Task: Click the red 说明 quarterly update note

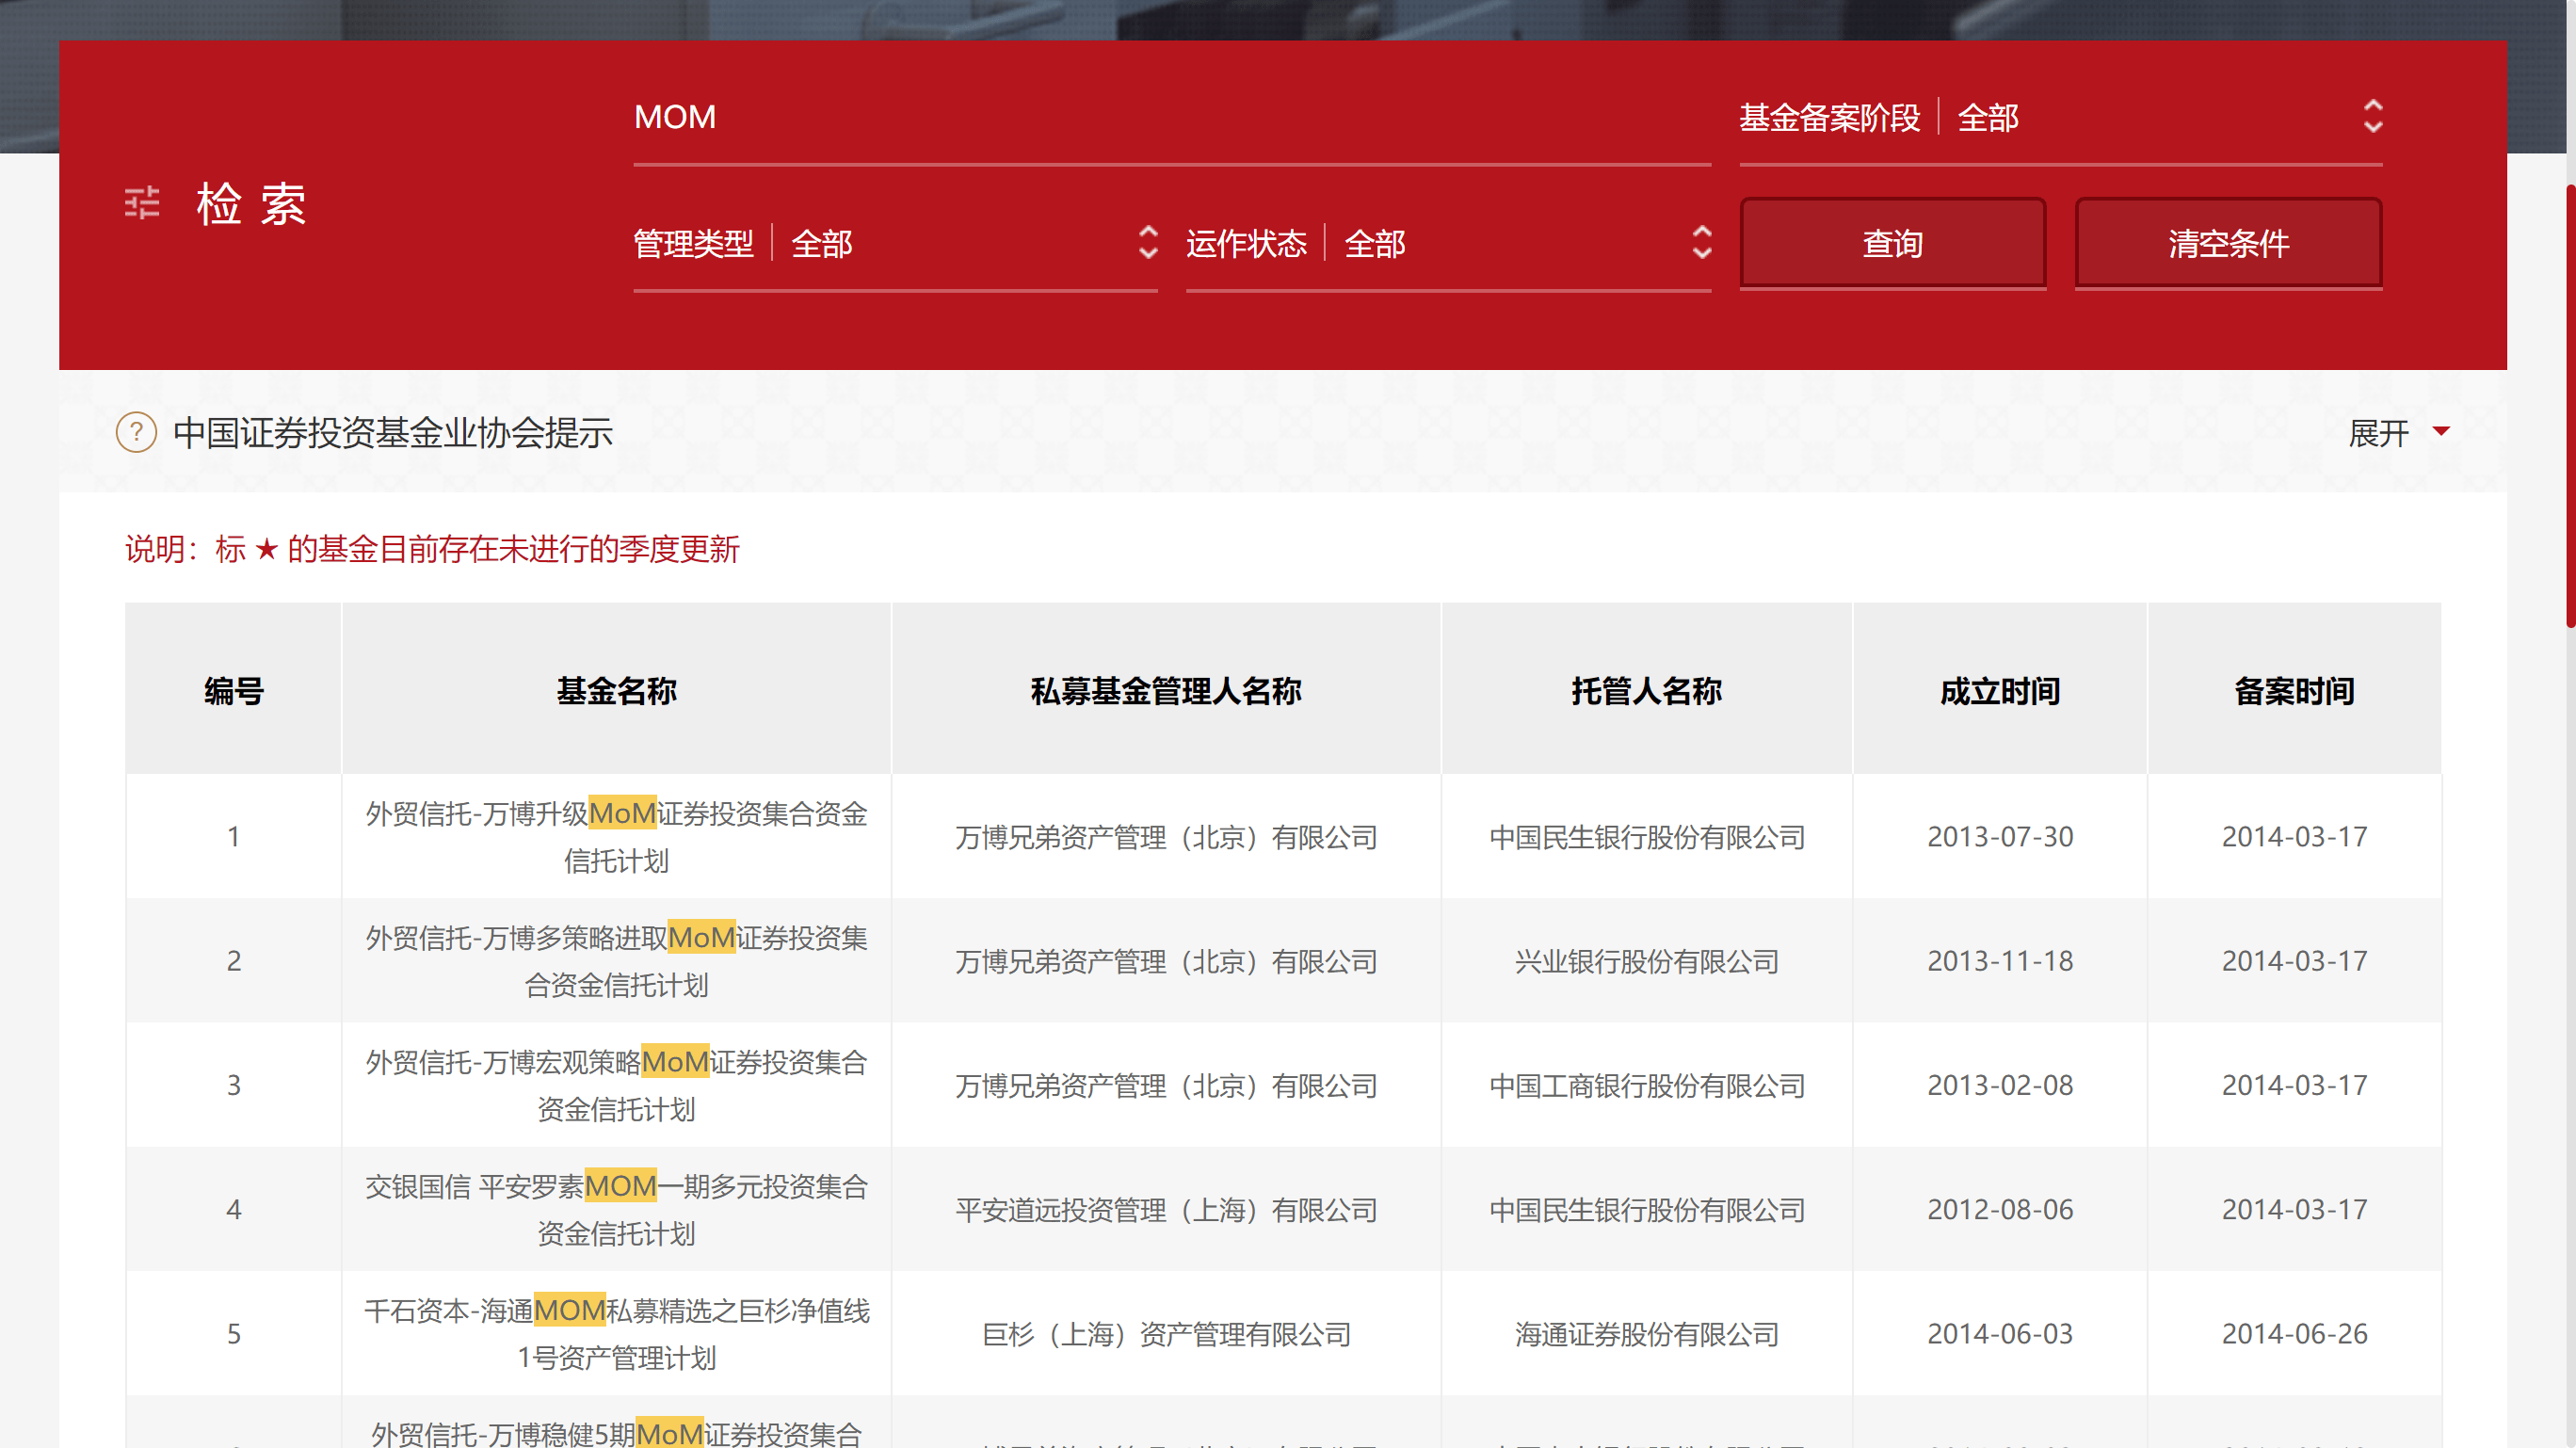Action: coord(432,549)
